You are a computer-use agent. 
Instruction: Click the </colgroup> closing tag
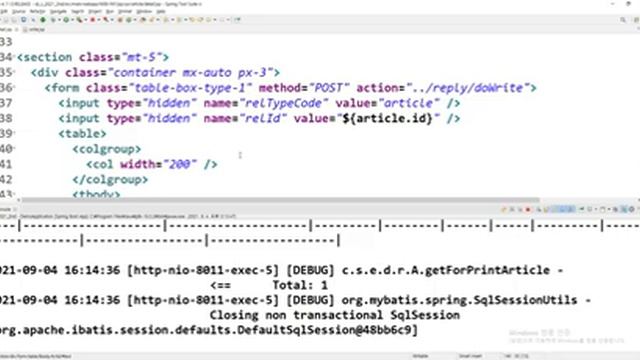point(110,180)
